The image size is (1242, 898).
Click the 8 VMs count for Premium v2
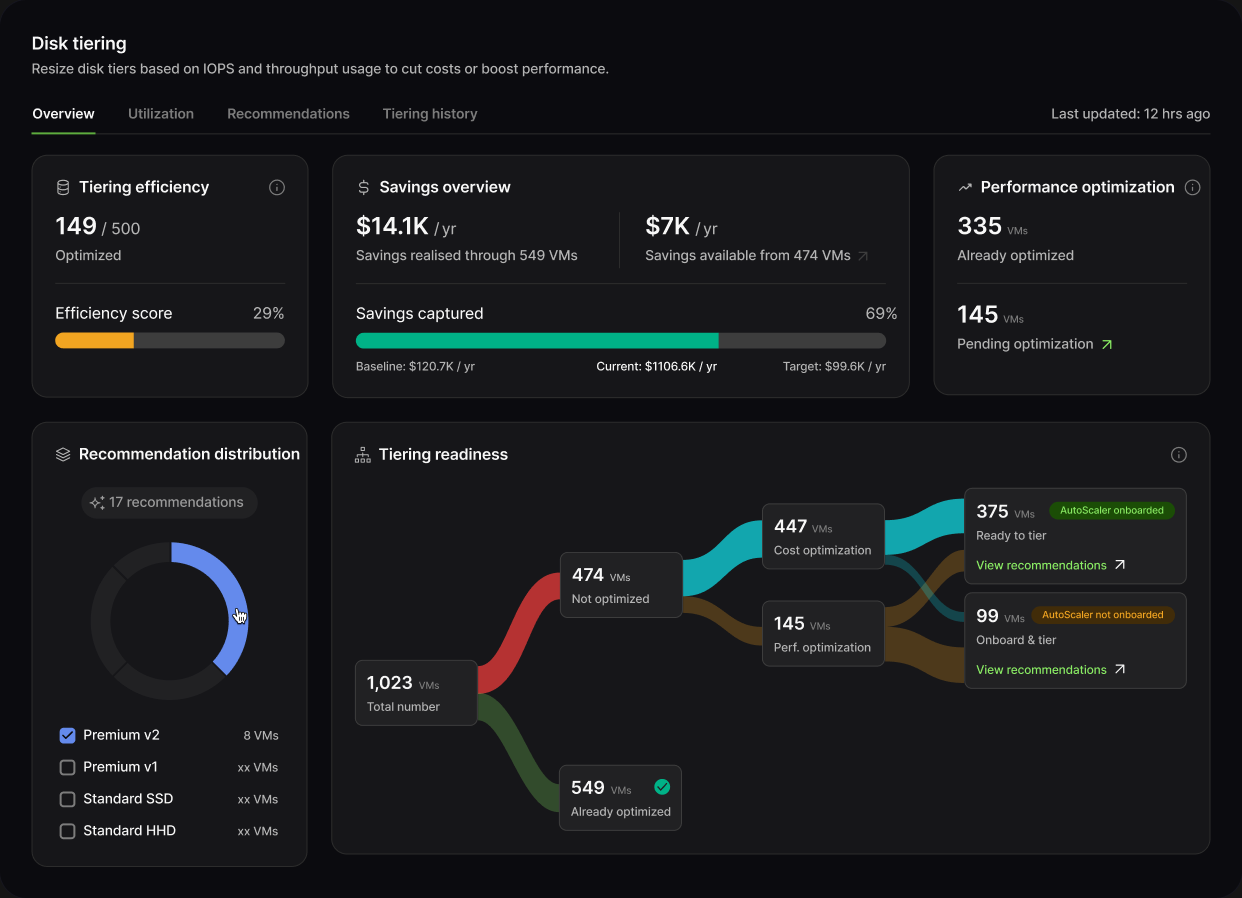[261, 736]
